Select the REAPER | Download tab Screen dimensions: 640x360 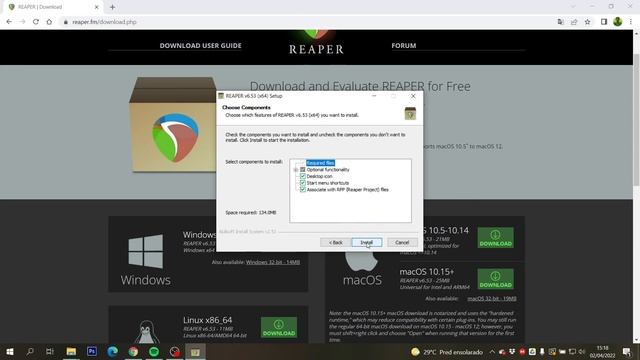coord(53,7)
